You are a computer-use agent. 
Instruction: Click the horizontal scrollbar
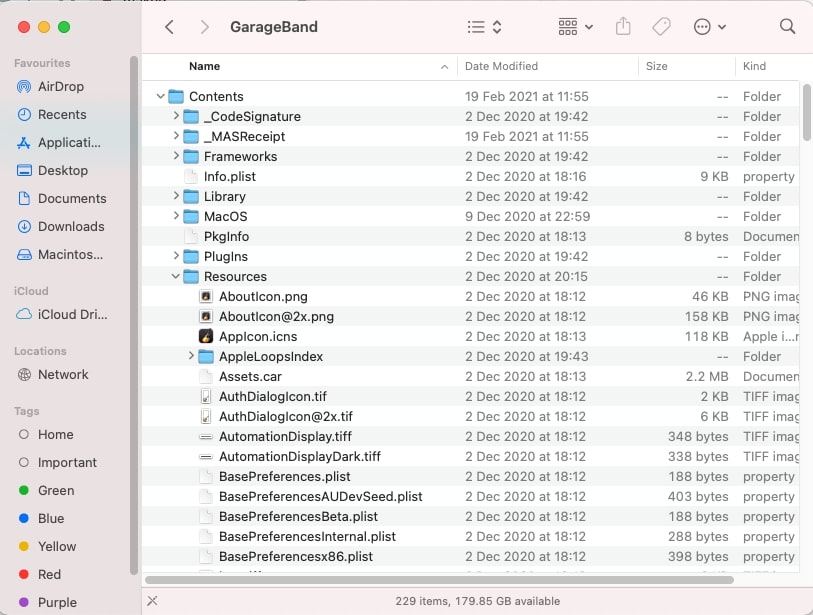tap(439, 580)
